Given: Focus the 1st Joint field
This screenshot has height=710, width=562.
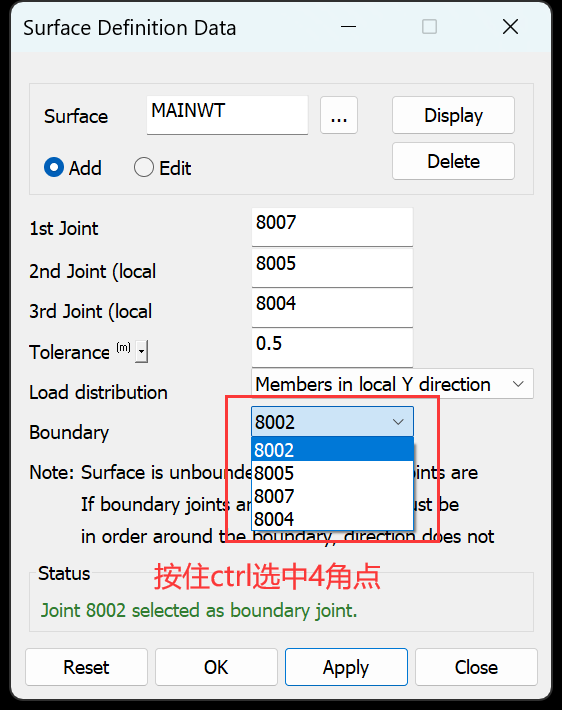Looking at the screenshot, I should 332,227.
